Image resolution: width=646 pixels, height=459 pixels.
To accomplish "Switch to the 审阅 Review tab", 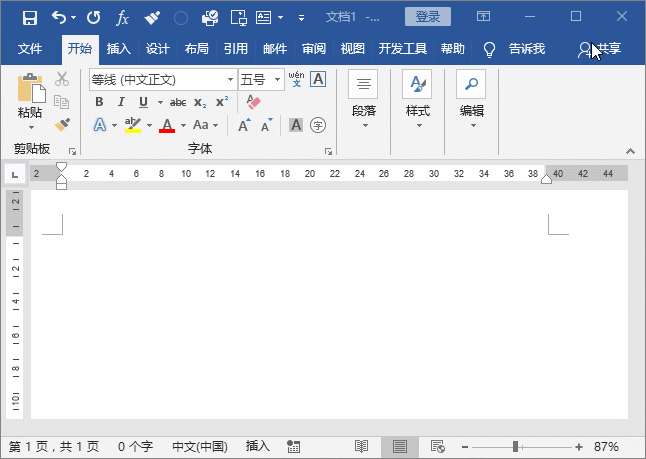I will click(314, 49).
